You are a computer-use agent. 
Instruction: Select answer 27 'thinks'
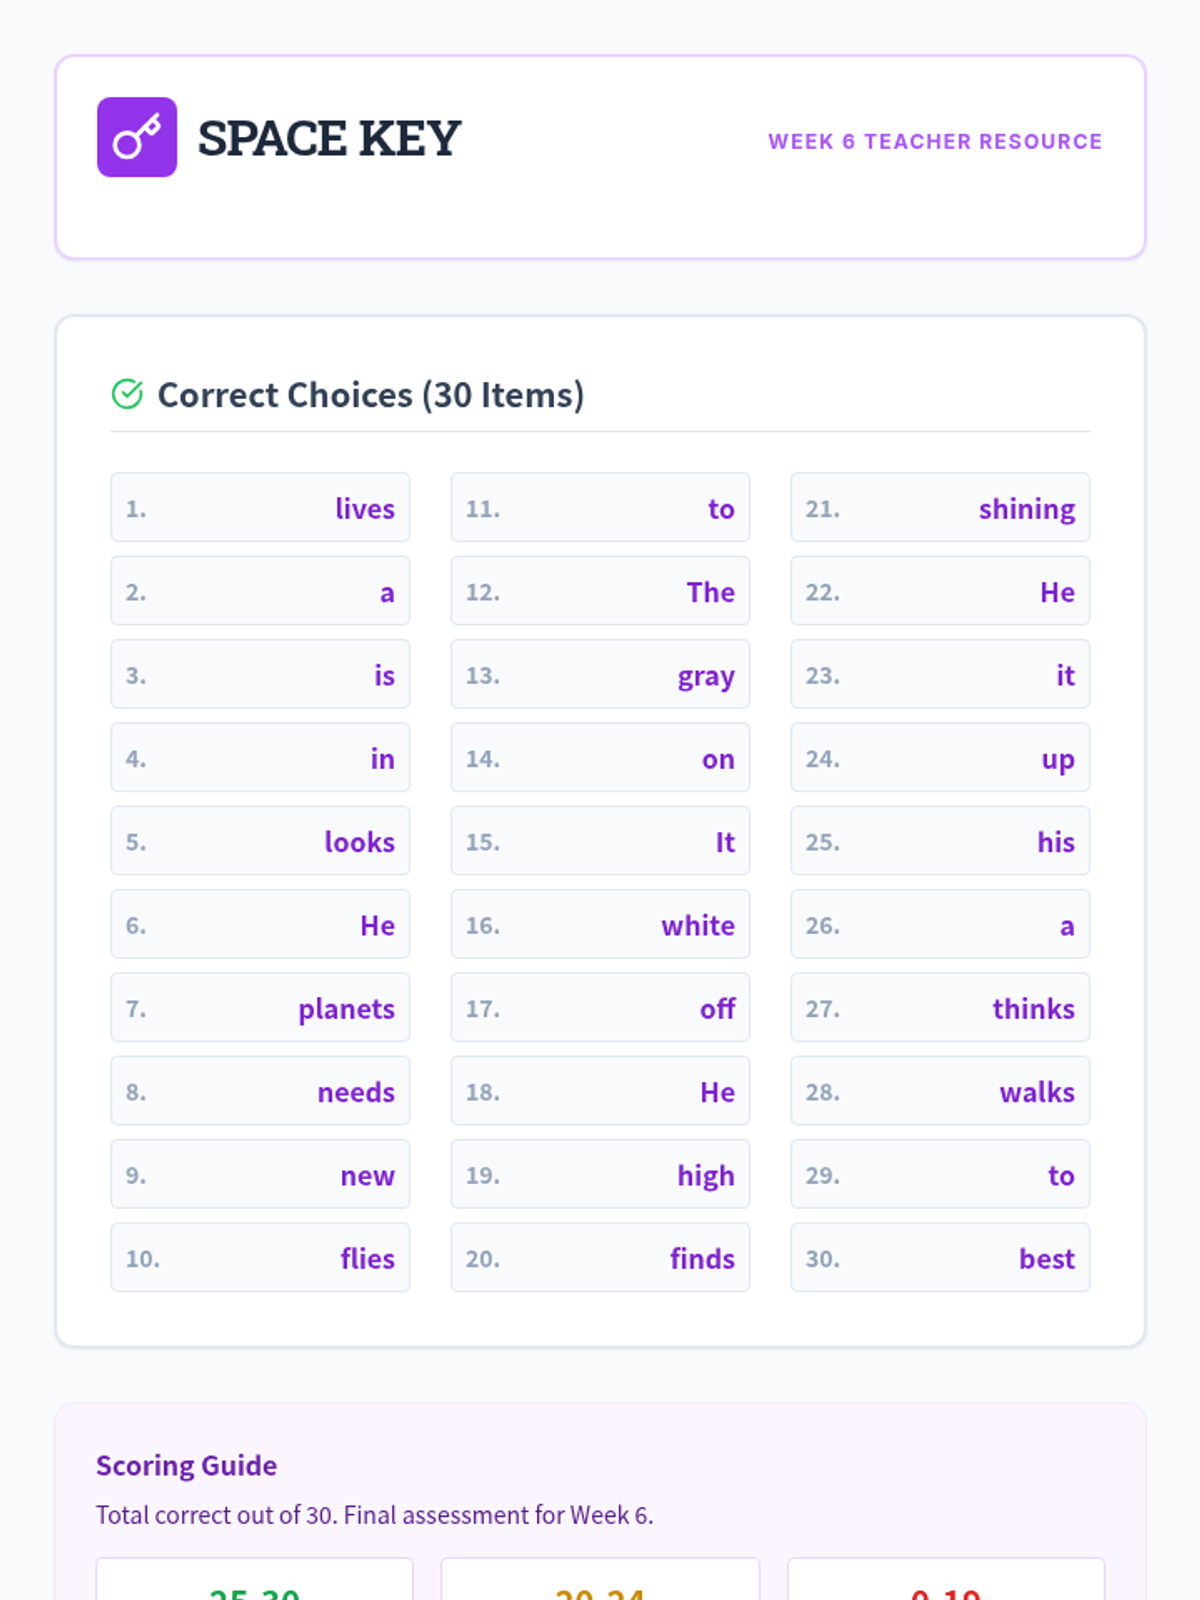pos(940,1008)
